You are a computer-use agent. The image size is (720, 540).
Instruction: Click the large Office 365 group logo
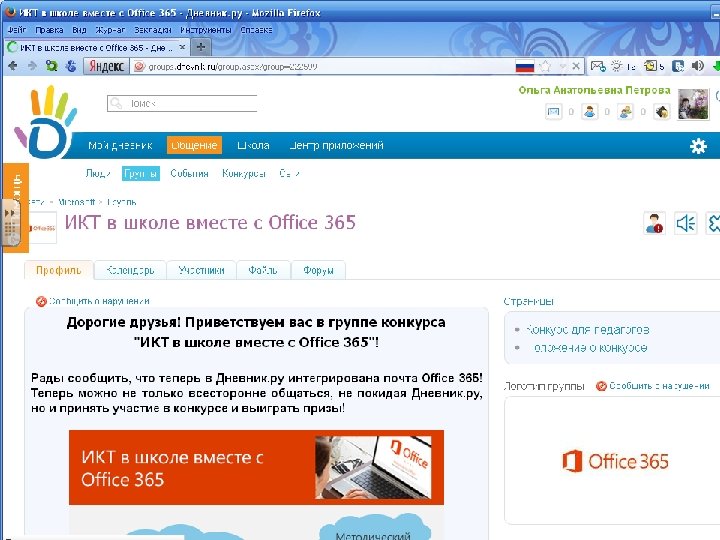(x=615, y=461)
